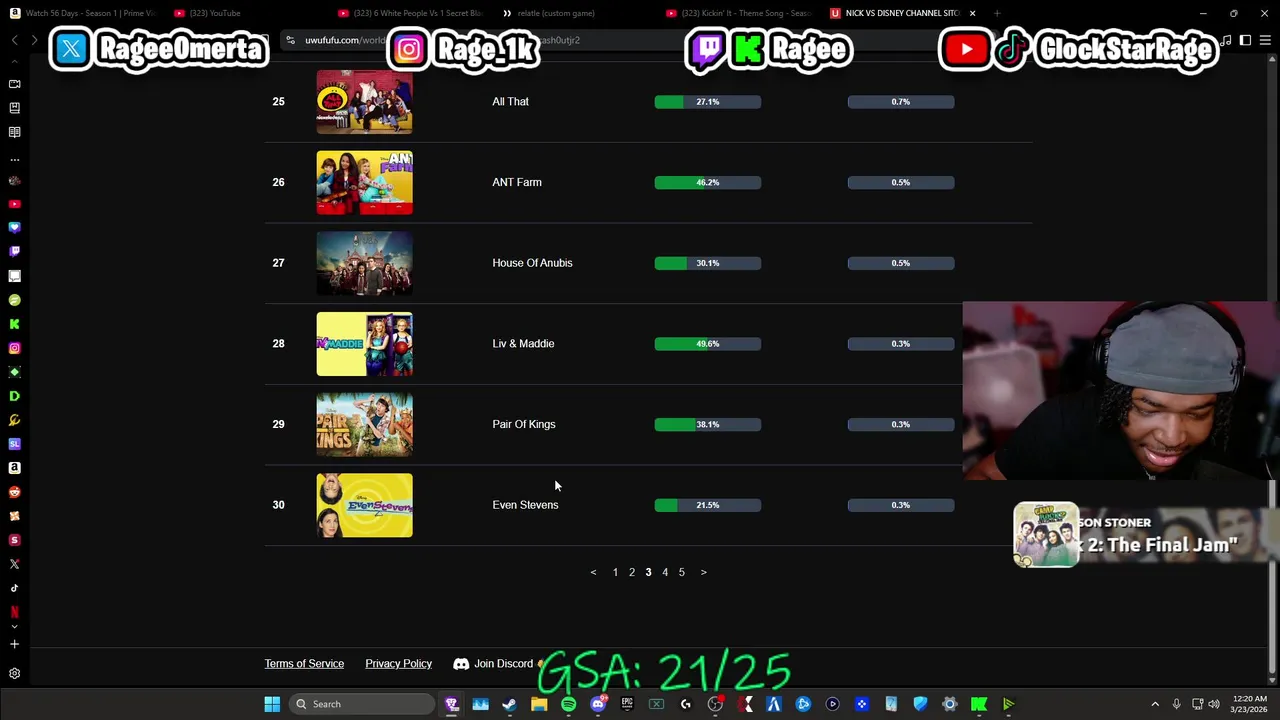Image resolution: width=1280 pixels, height=720 pixels.
Task: Click the ANT Farm 46.2% win-rate bar
Action: tap(708, 182)
